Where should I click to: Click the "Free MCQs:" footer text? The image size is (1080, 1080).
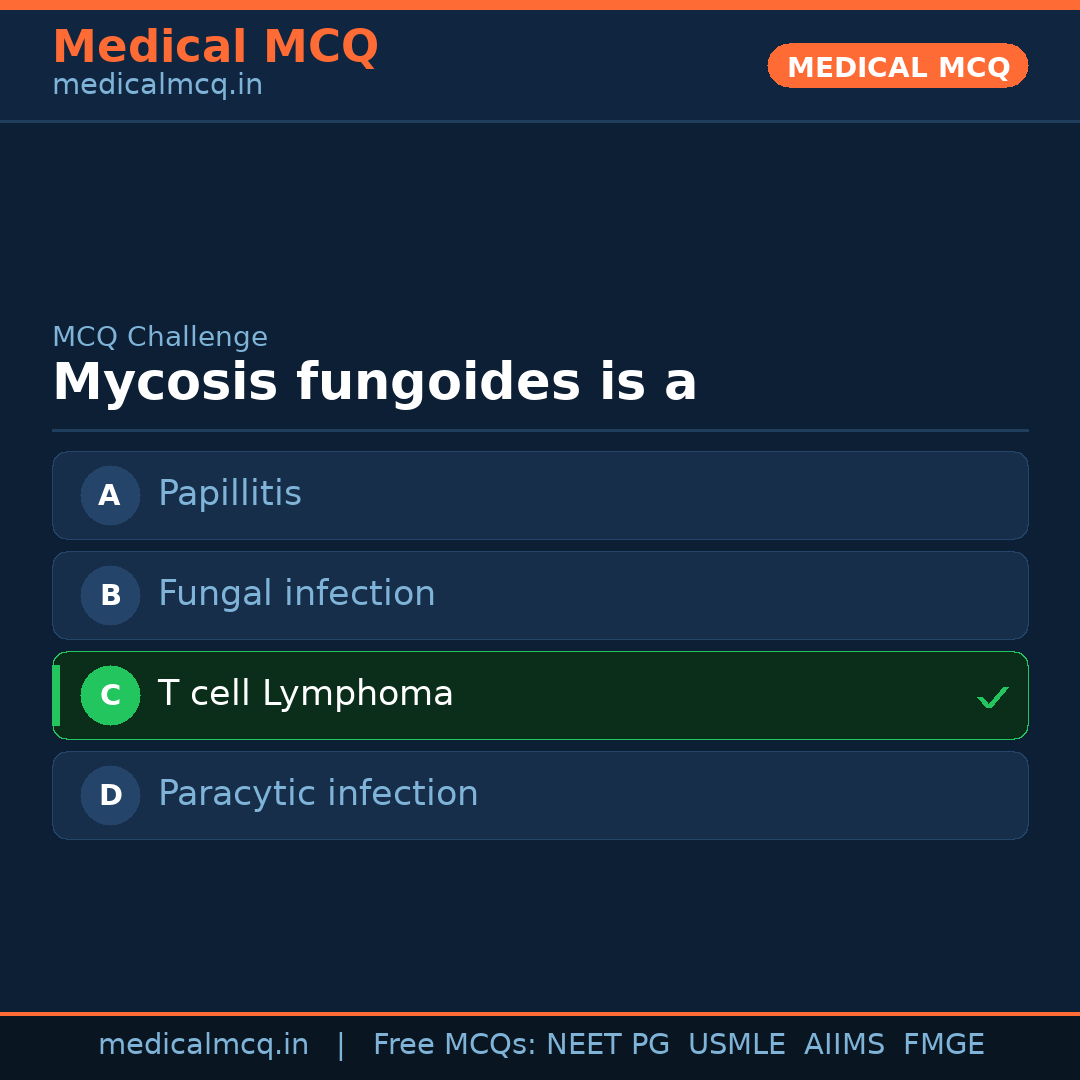455,1045
